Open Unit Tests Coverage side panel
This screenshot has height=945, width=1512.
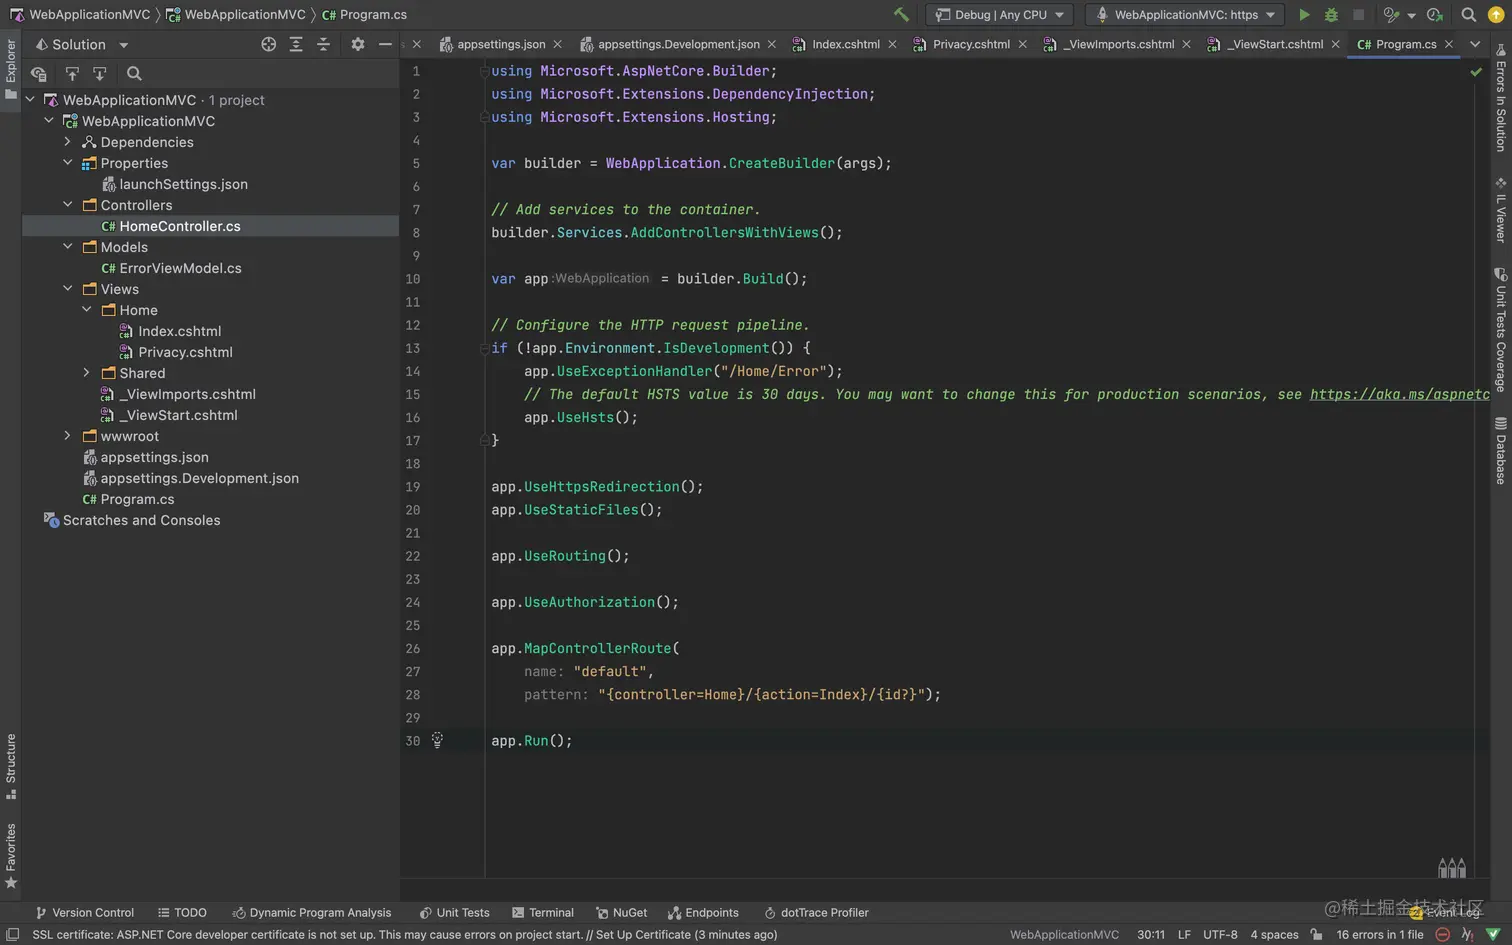1500,330
